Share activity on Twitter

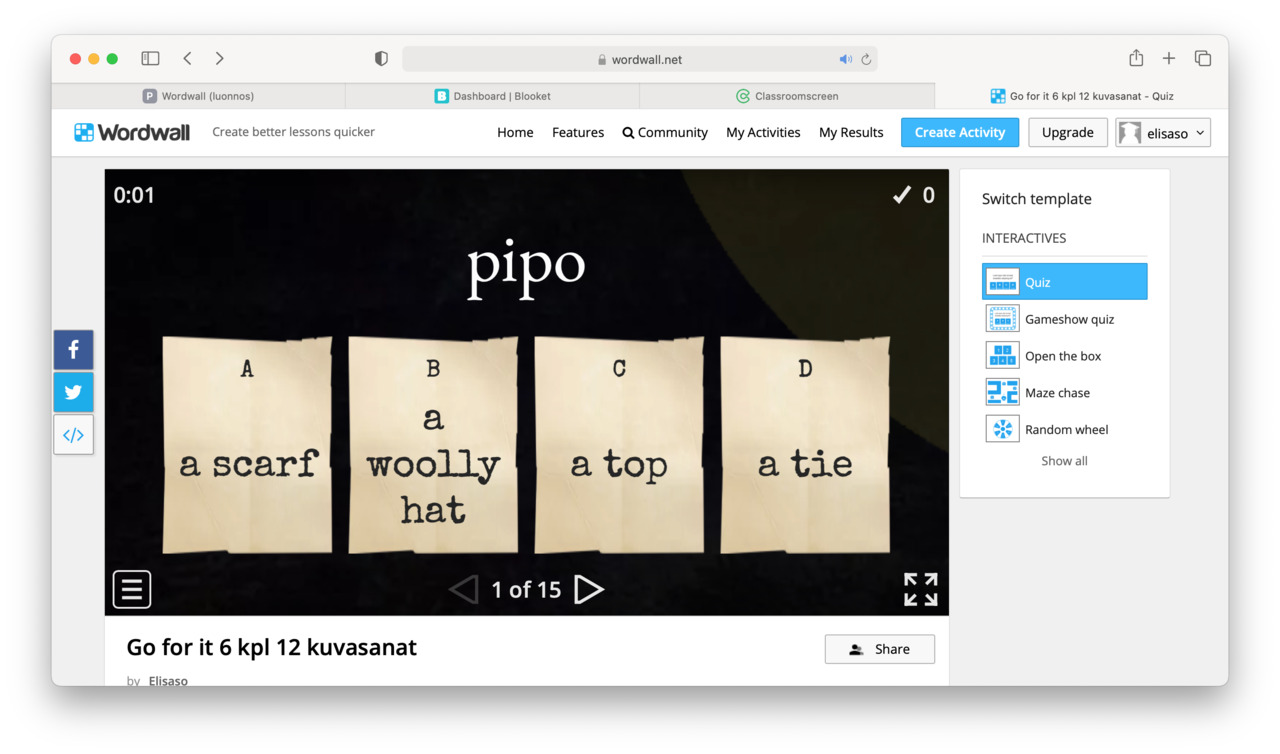[x=73, y=392]
